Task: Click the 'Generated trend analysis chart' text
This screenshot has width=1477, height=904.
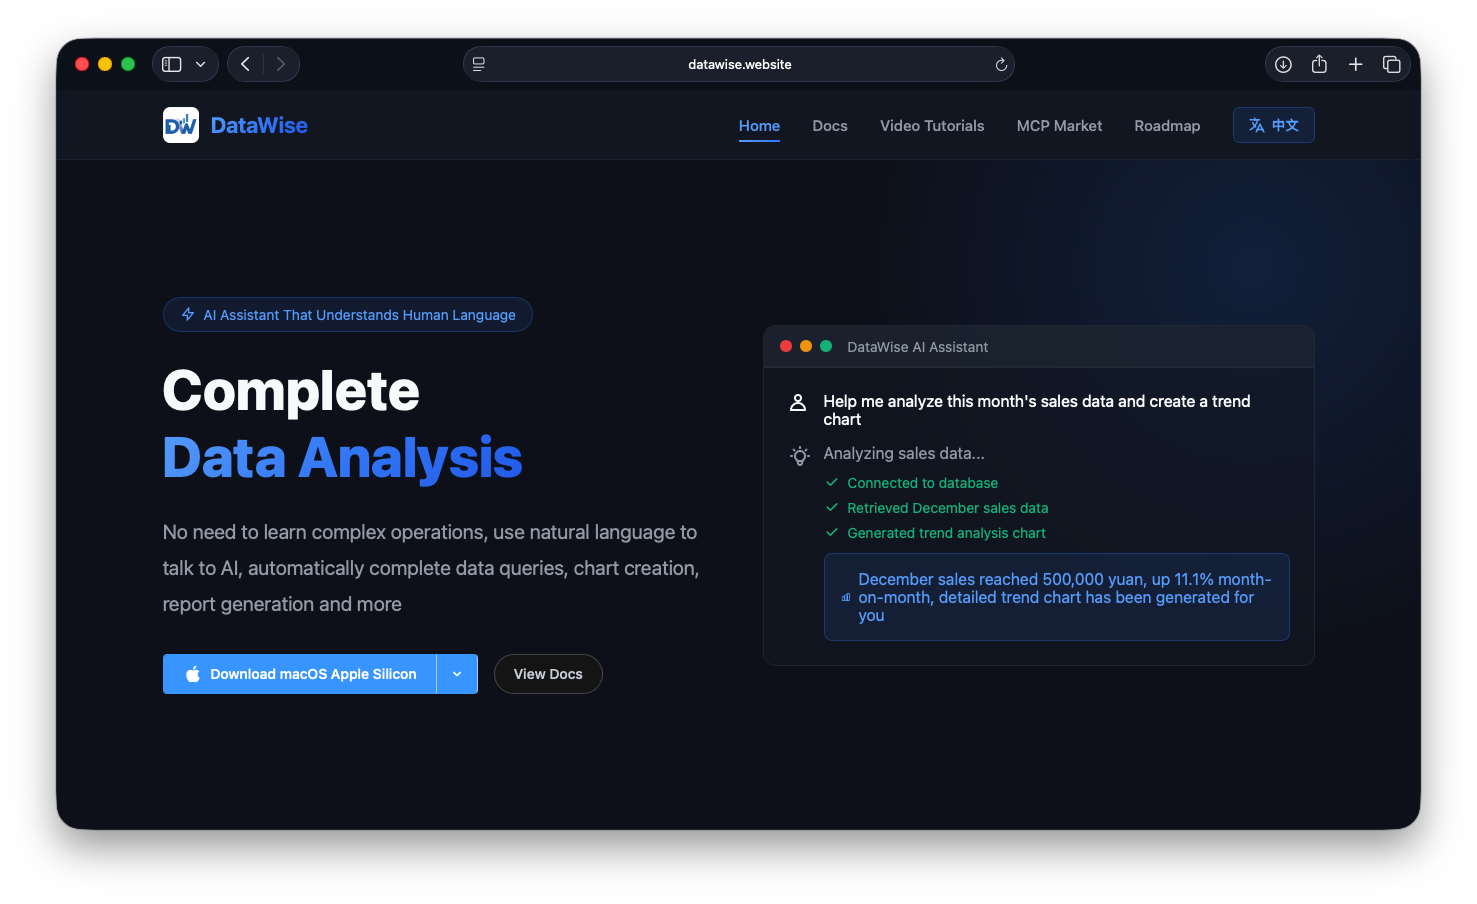Action: coord(946,533)
